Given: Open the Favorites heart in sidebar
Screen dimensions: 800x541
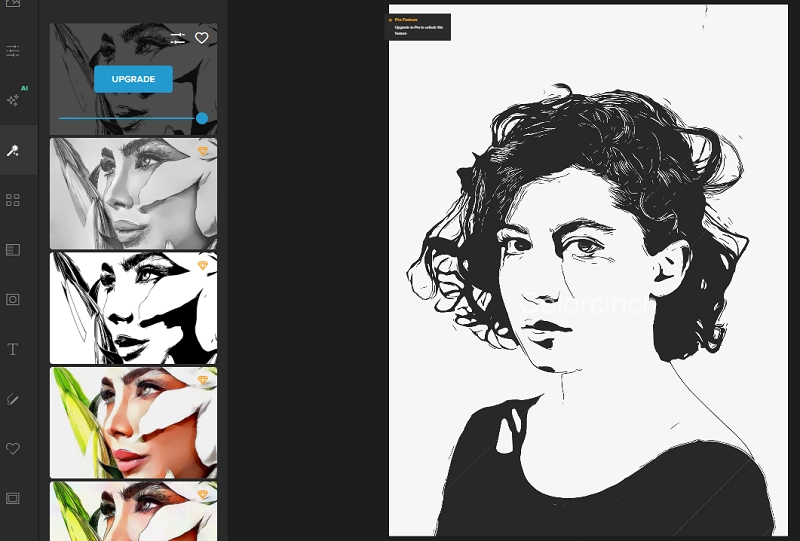Looking at the screenshot, I should (x=13, y=449).
